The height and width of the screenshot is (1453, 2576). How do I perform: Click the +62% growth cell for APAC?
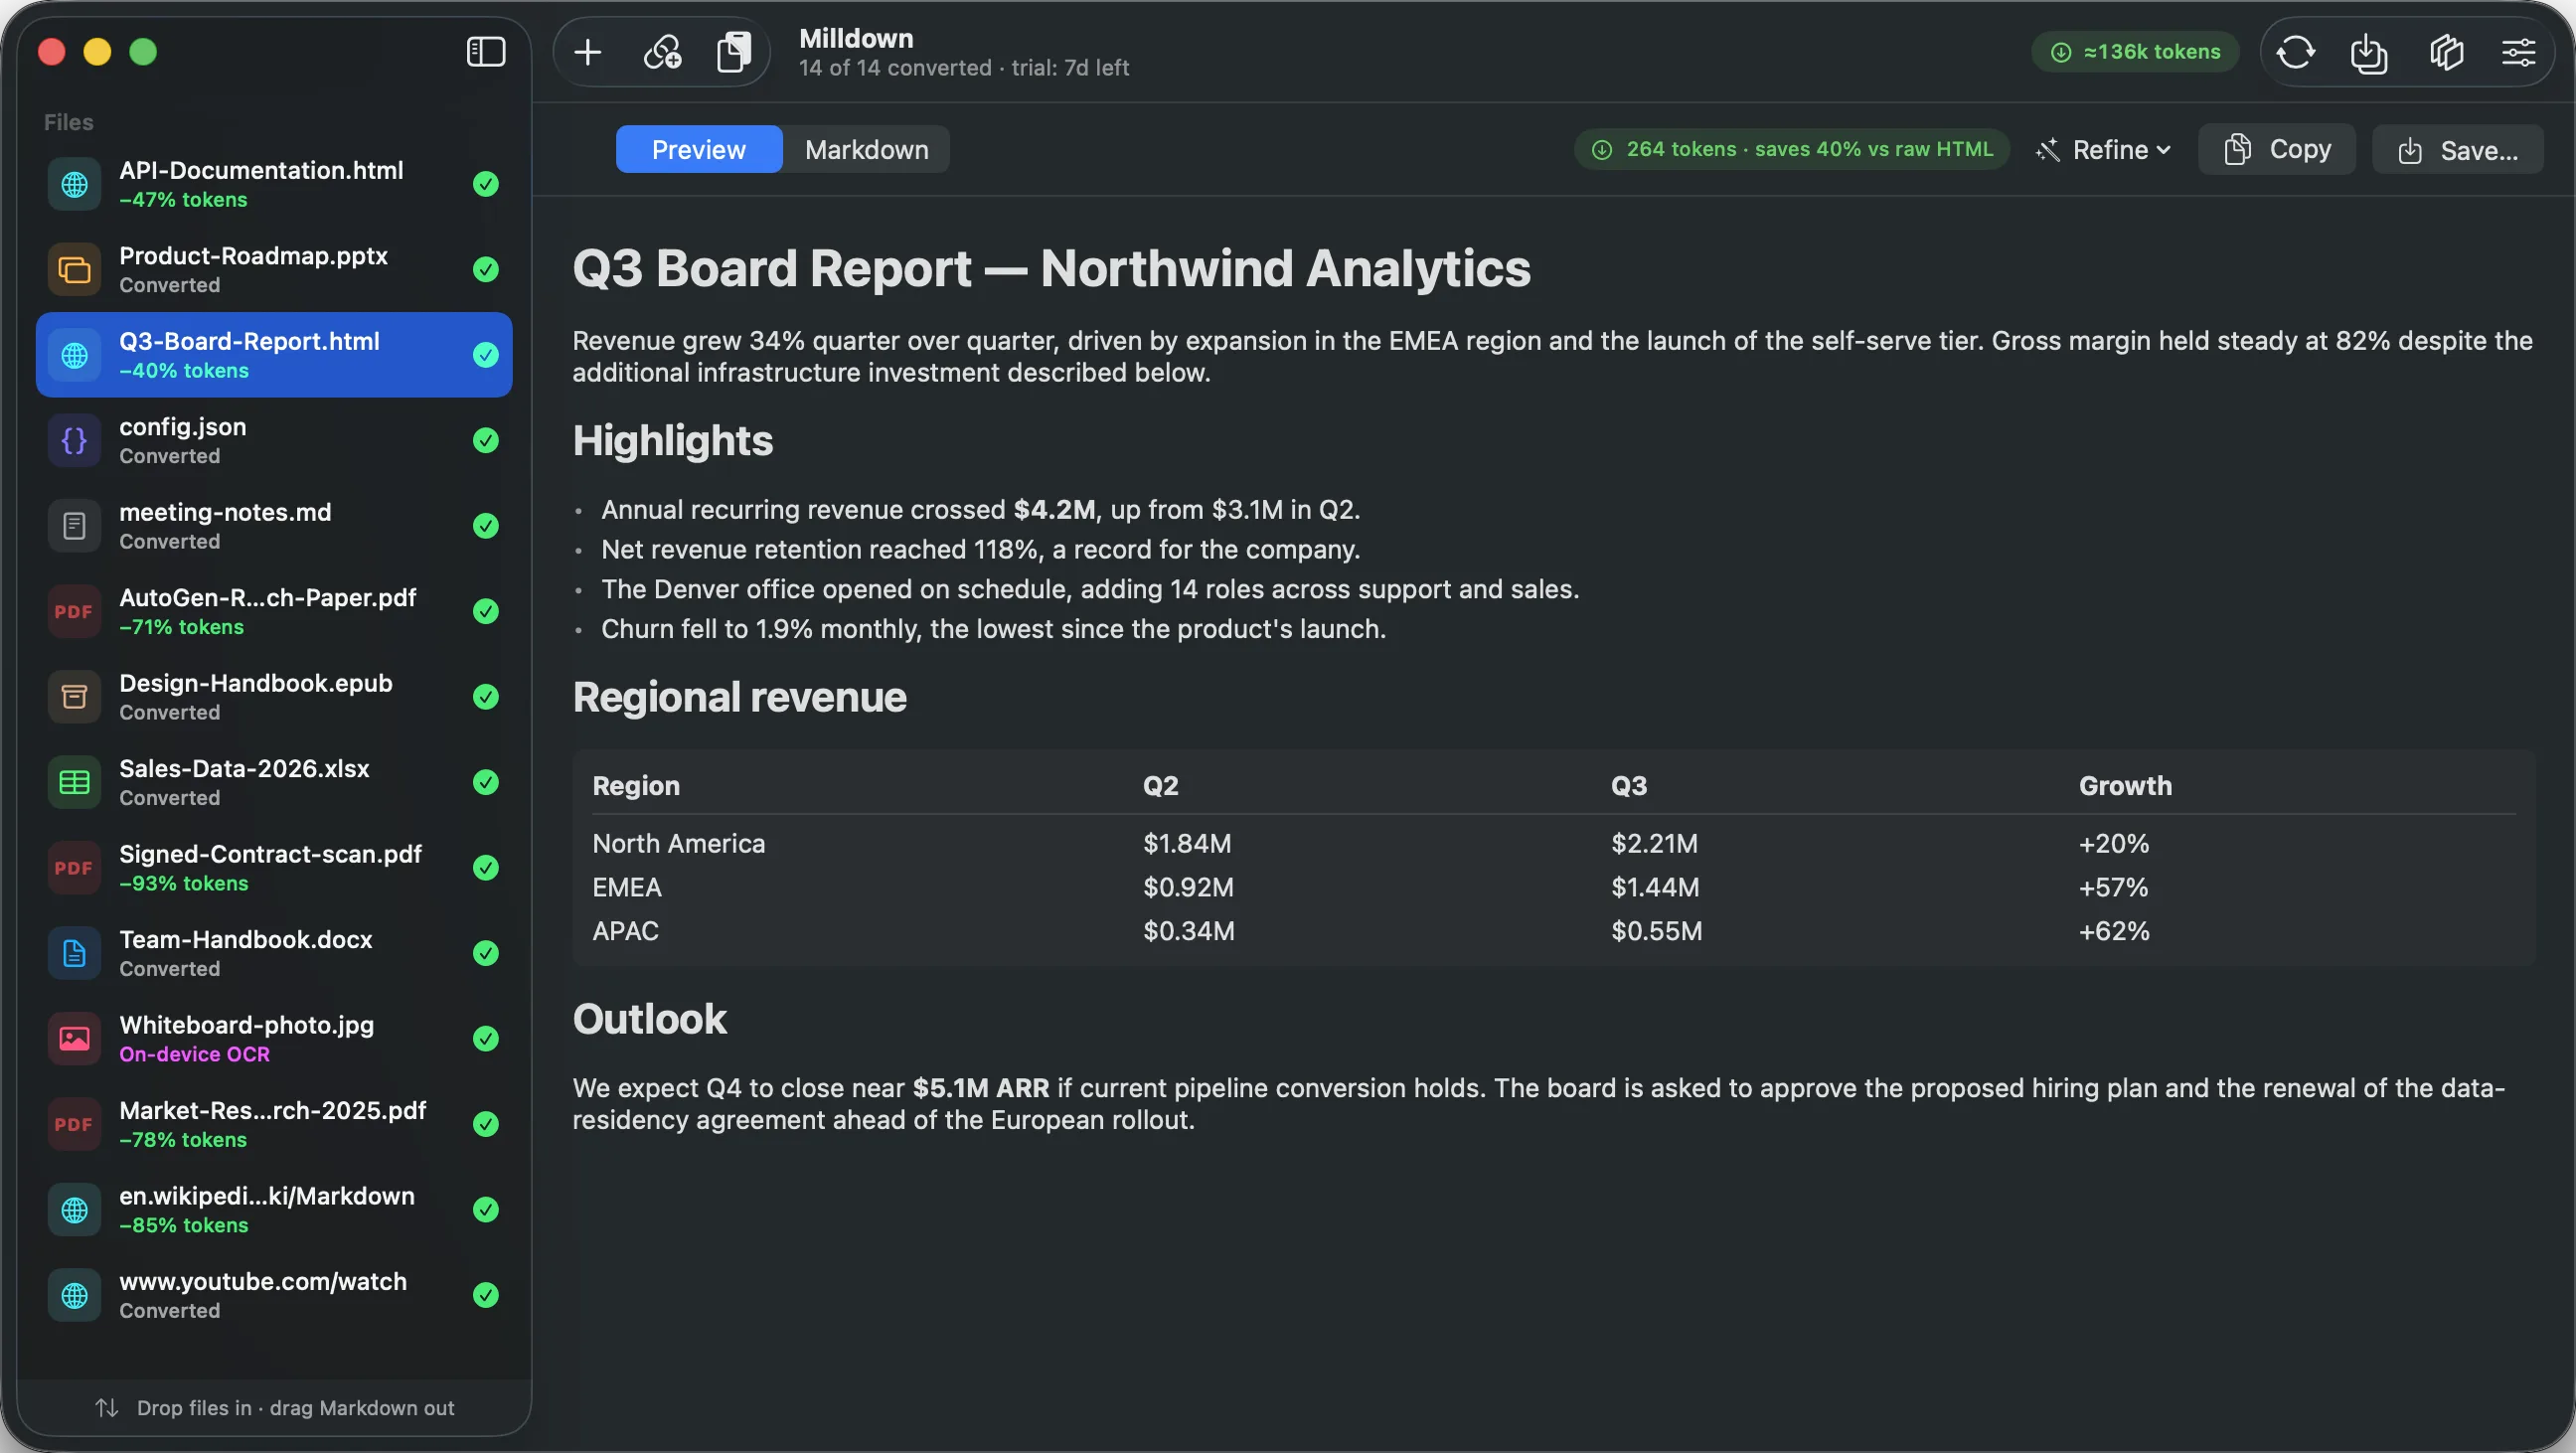click(x=2113, y=931)
